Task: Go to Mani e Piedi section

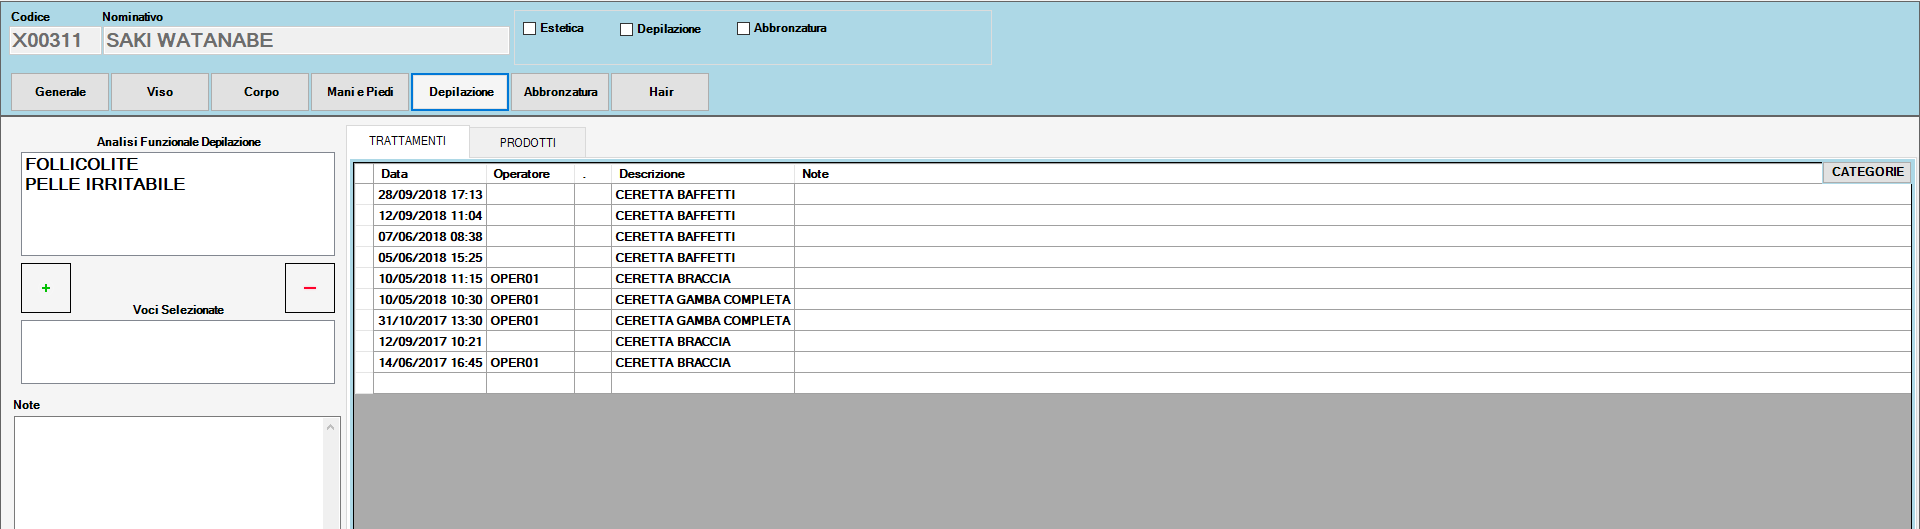Action: 360,92
